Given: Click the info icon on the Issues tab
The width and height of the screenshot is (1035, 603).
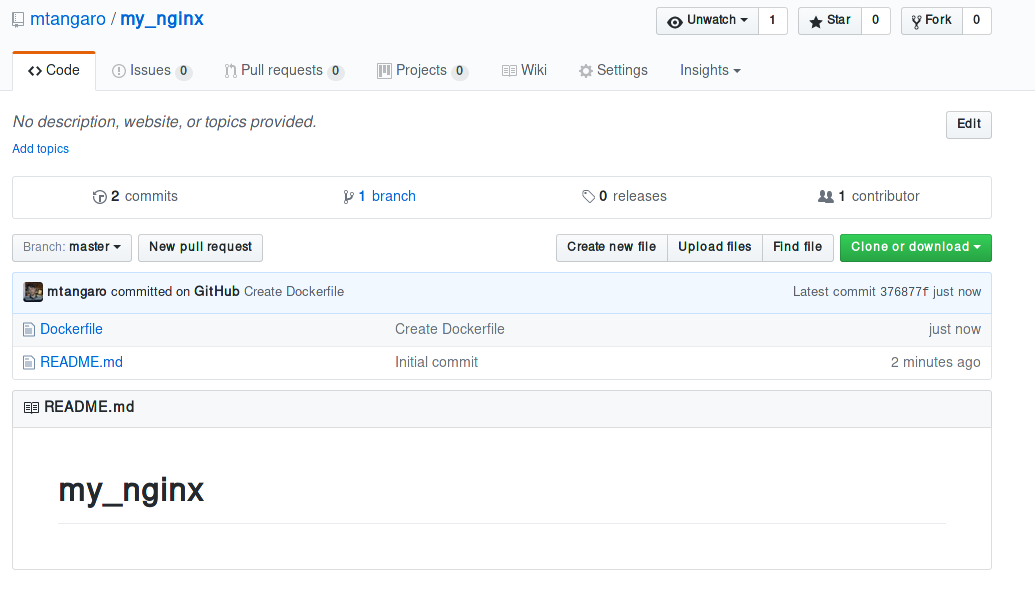Looking at the screenshot, I should (x=121, y=70).
